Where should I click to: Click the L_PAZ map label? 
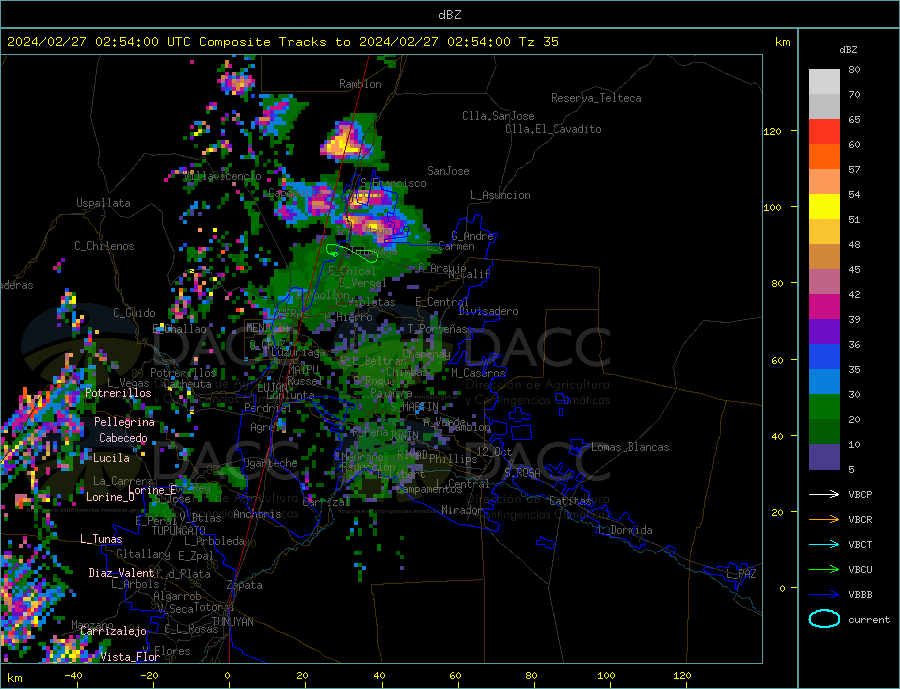(741, 574)
